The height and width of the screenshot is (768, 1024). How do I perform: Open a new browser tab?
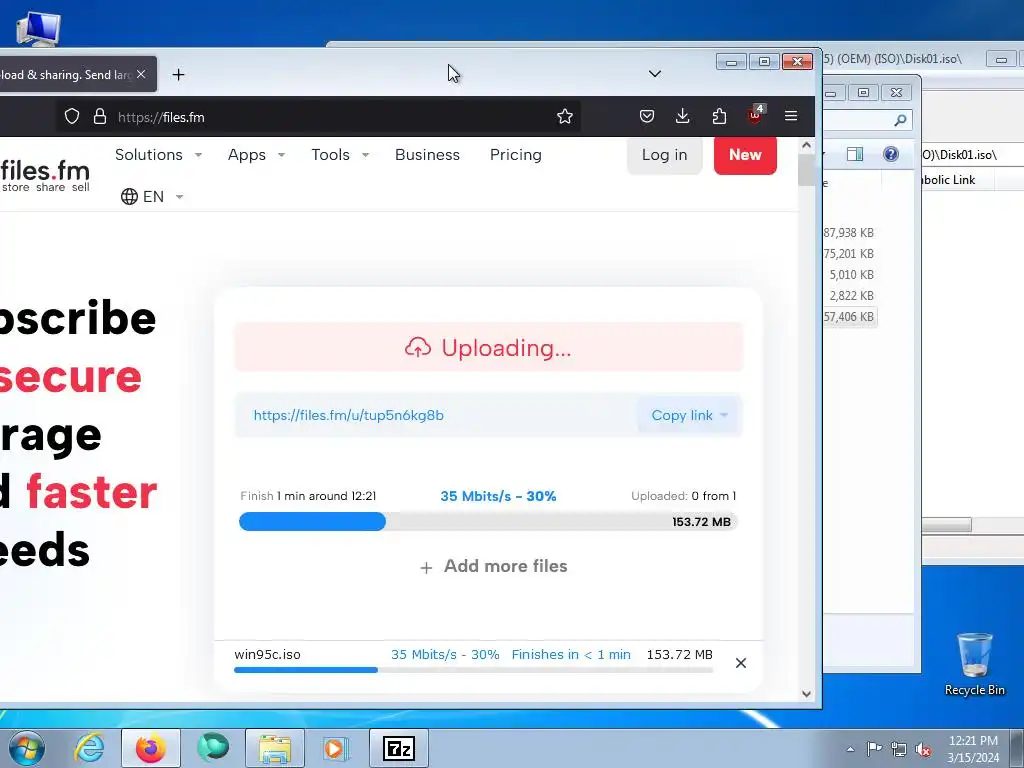click(178, 74)
